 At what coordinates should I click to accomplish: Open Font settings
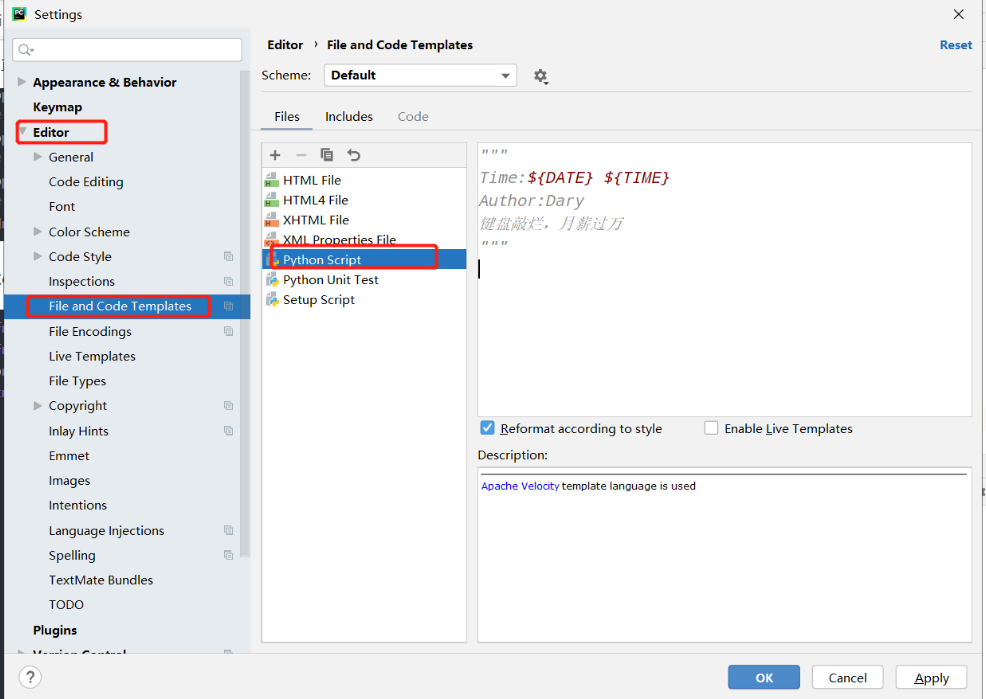[62, 206]
